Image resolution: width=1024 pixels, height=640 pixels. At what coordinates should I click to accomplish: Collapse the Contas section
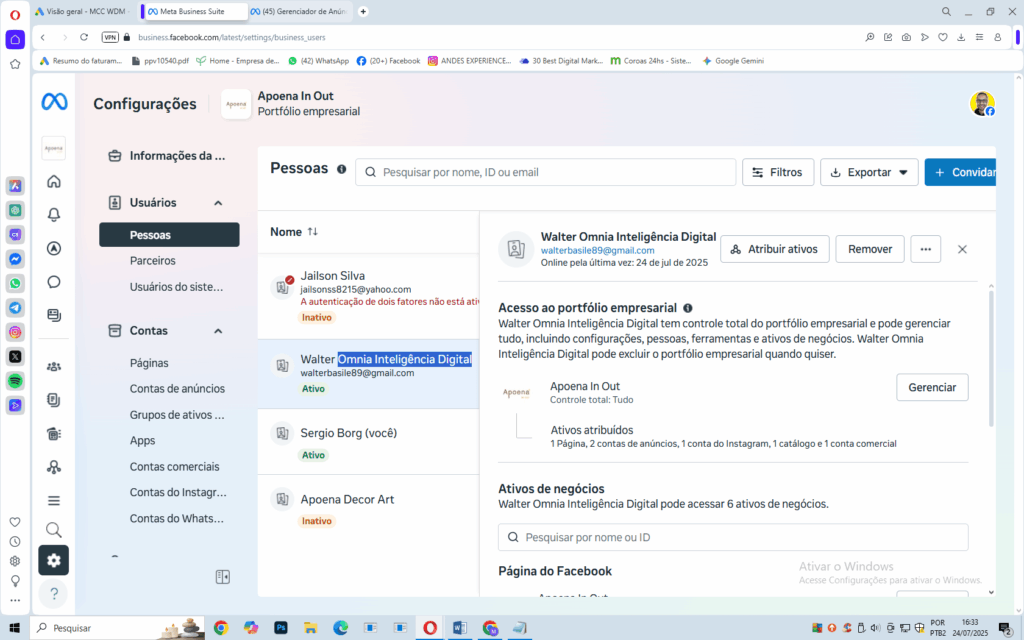coord(218,331)
